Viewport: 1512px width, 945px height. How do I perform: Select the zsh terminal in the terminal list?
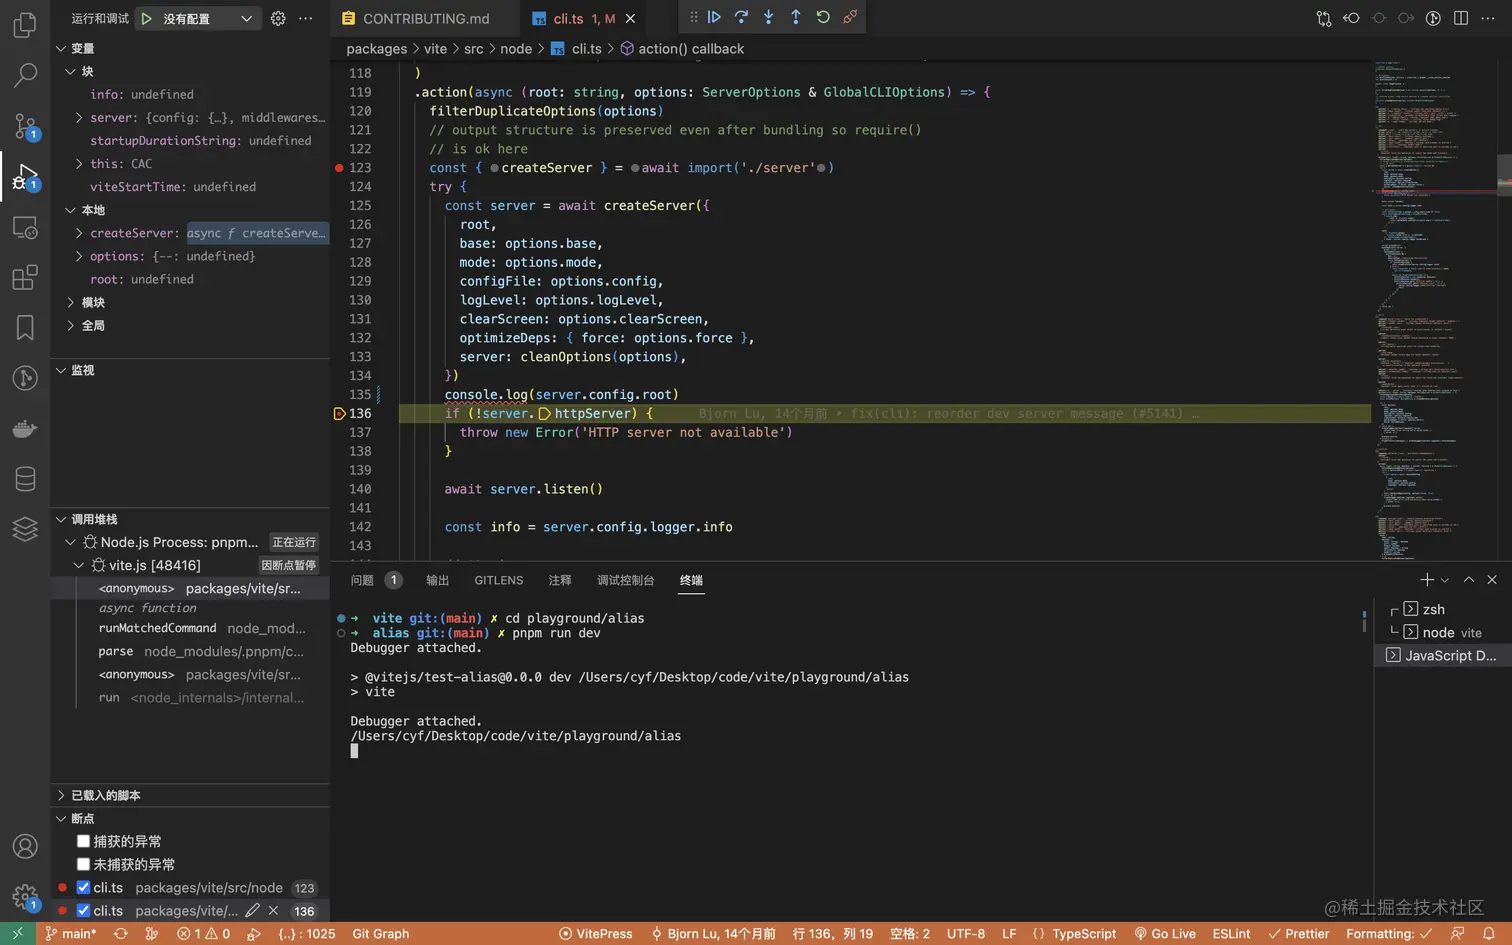[1442, 609]
